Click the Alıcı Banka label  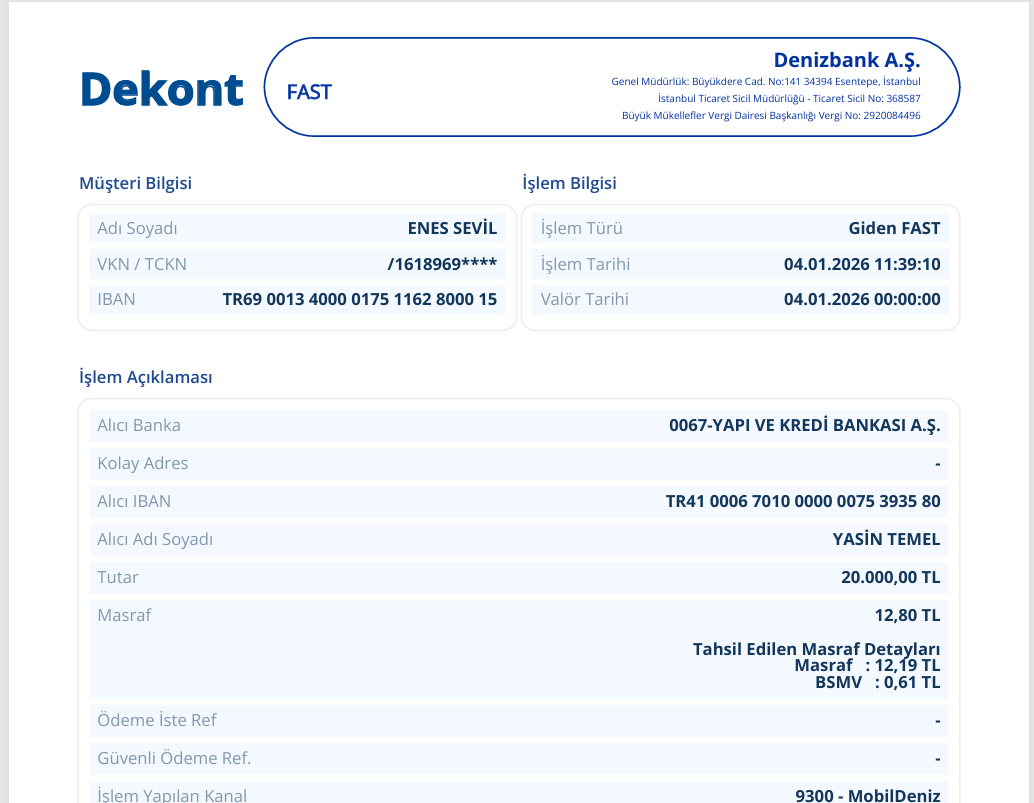pos(139,425)
